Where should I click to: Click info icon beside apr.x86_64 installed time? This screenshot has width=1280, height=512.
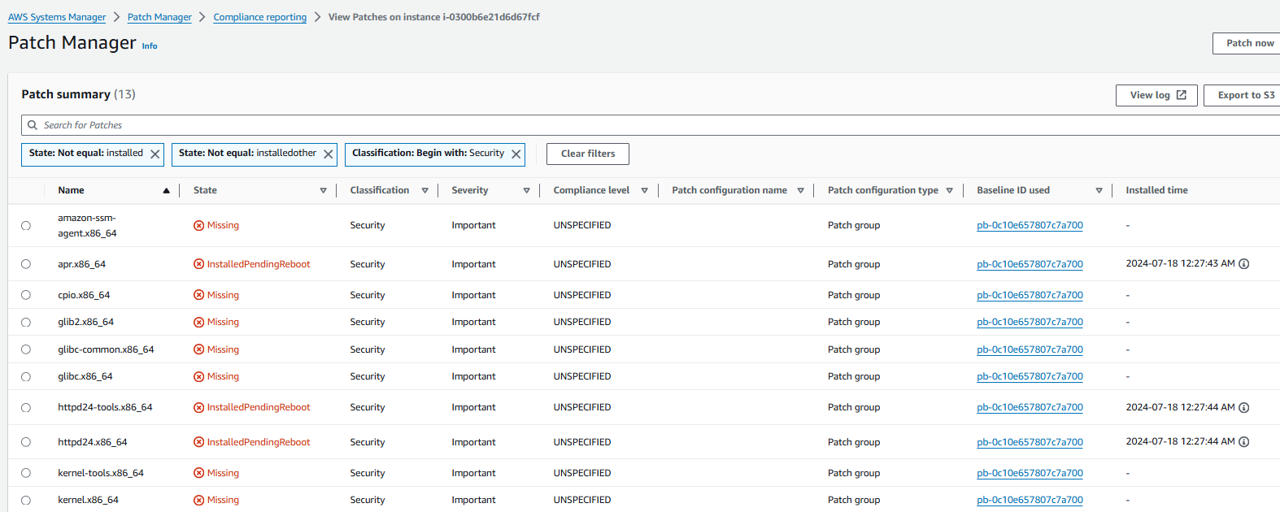1244,264
